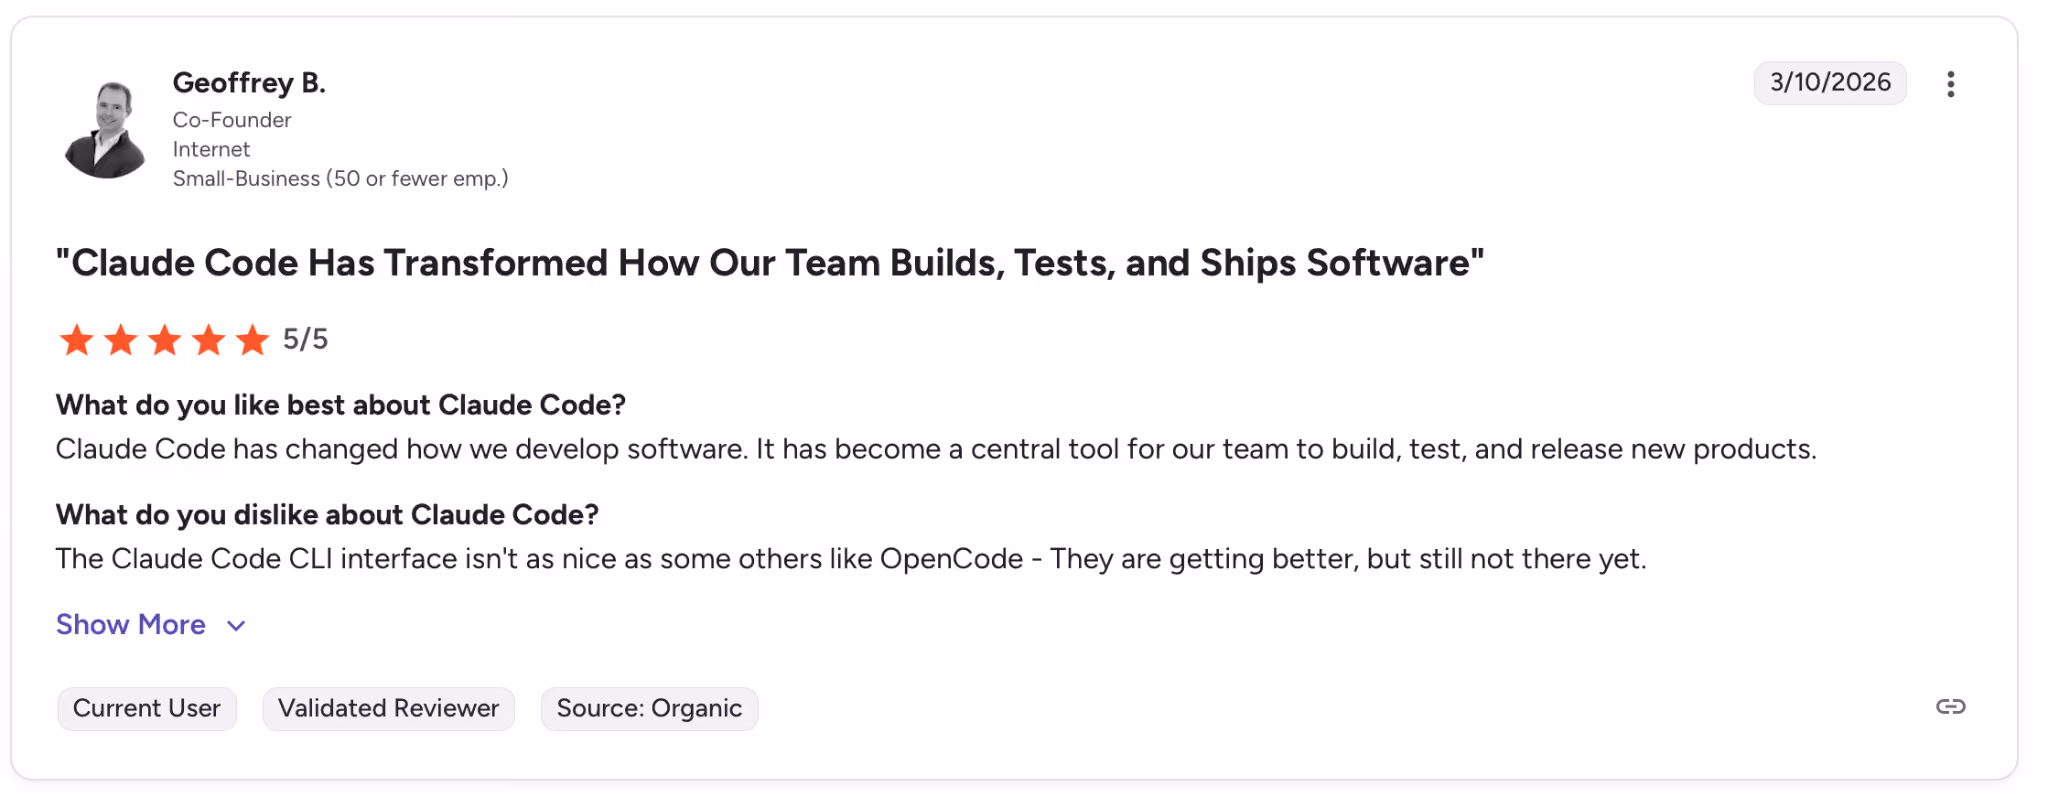Copy review link via chain icon
The width and height of the screenshot is (2048, 796).
(1950, 707)
